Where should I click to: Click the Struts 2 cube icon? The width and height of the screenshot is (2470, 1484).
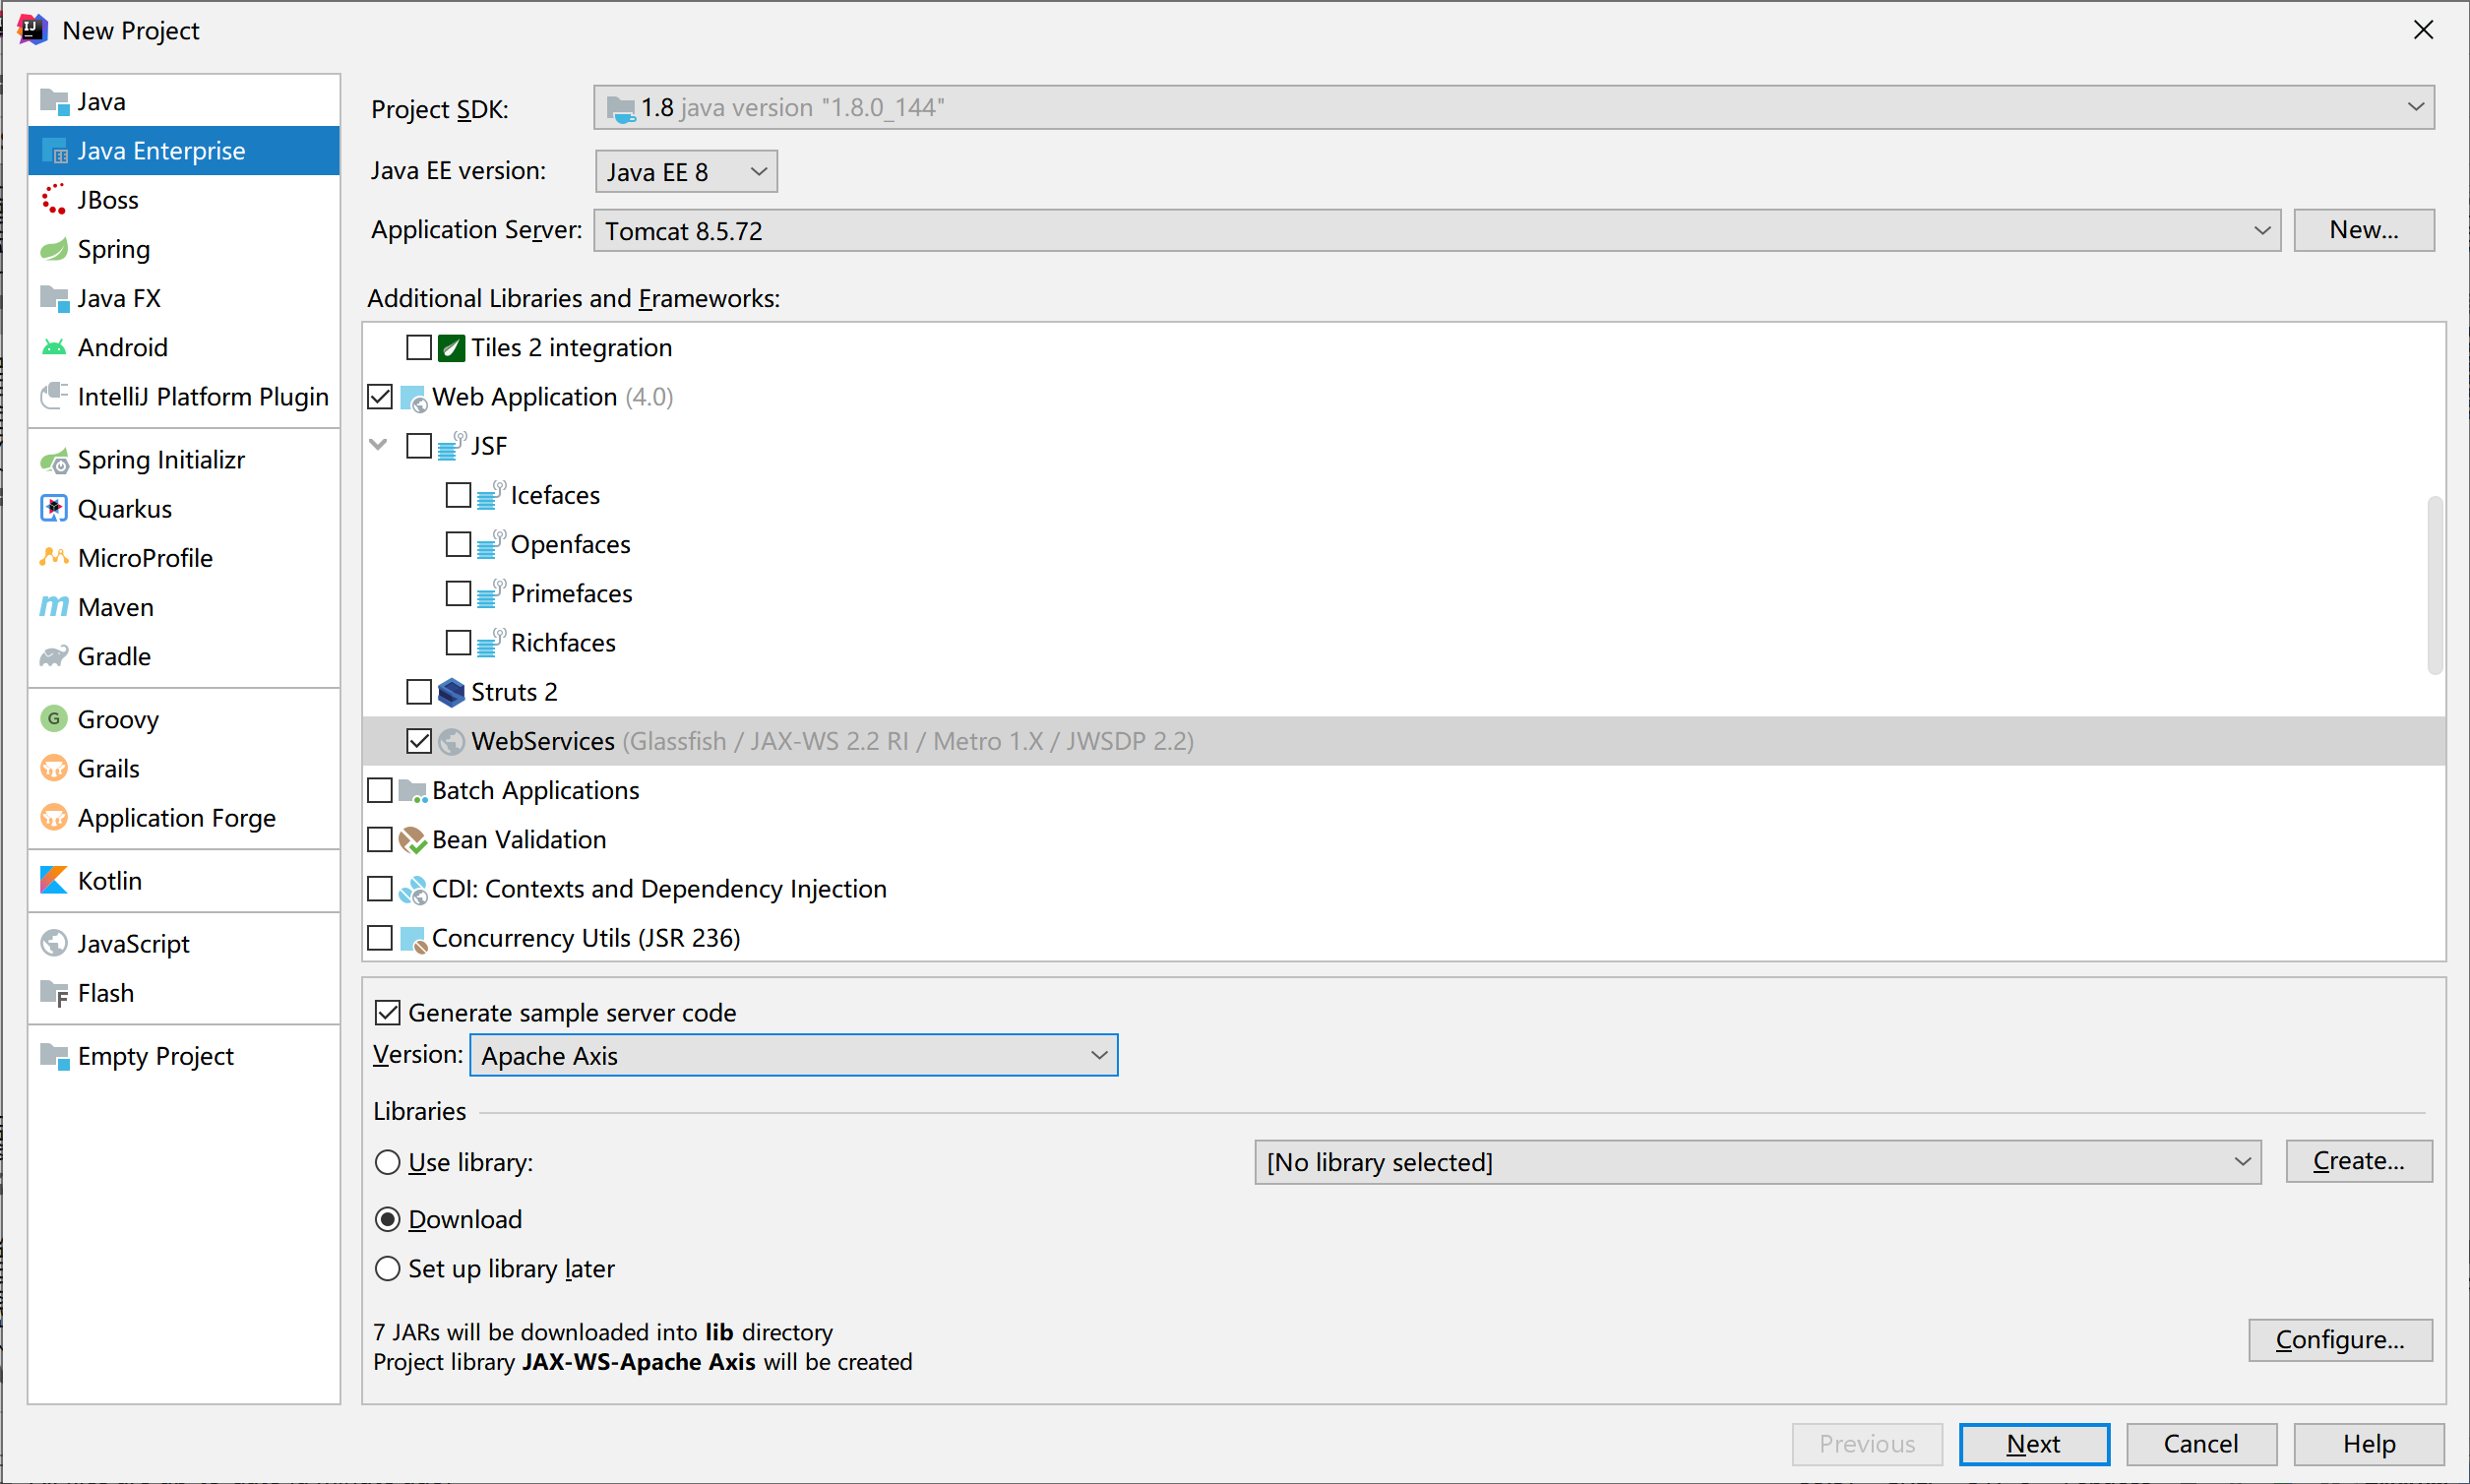(452, 692)
